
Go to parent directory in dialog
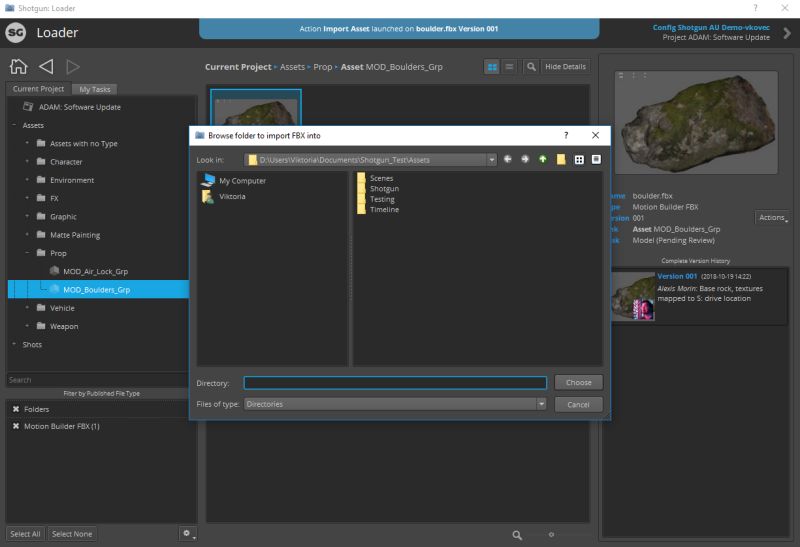pos(543,160)
